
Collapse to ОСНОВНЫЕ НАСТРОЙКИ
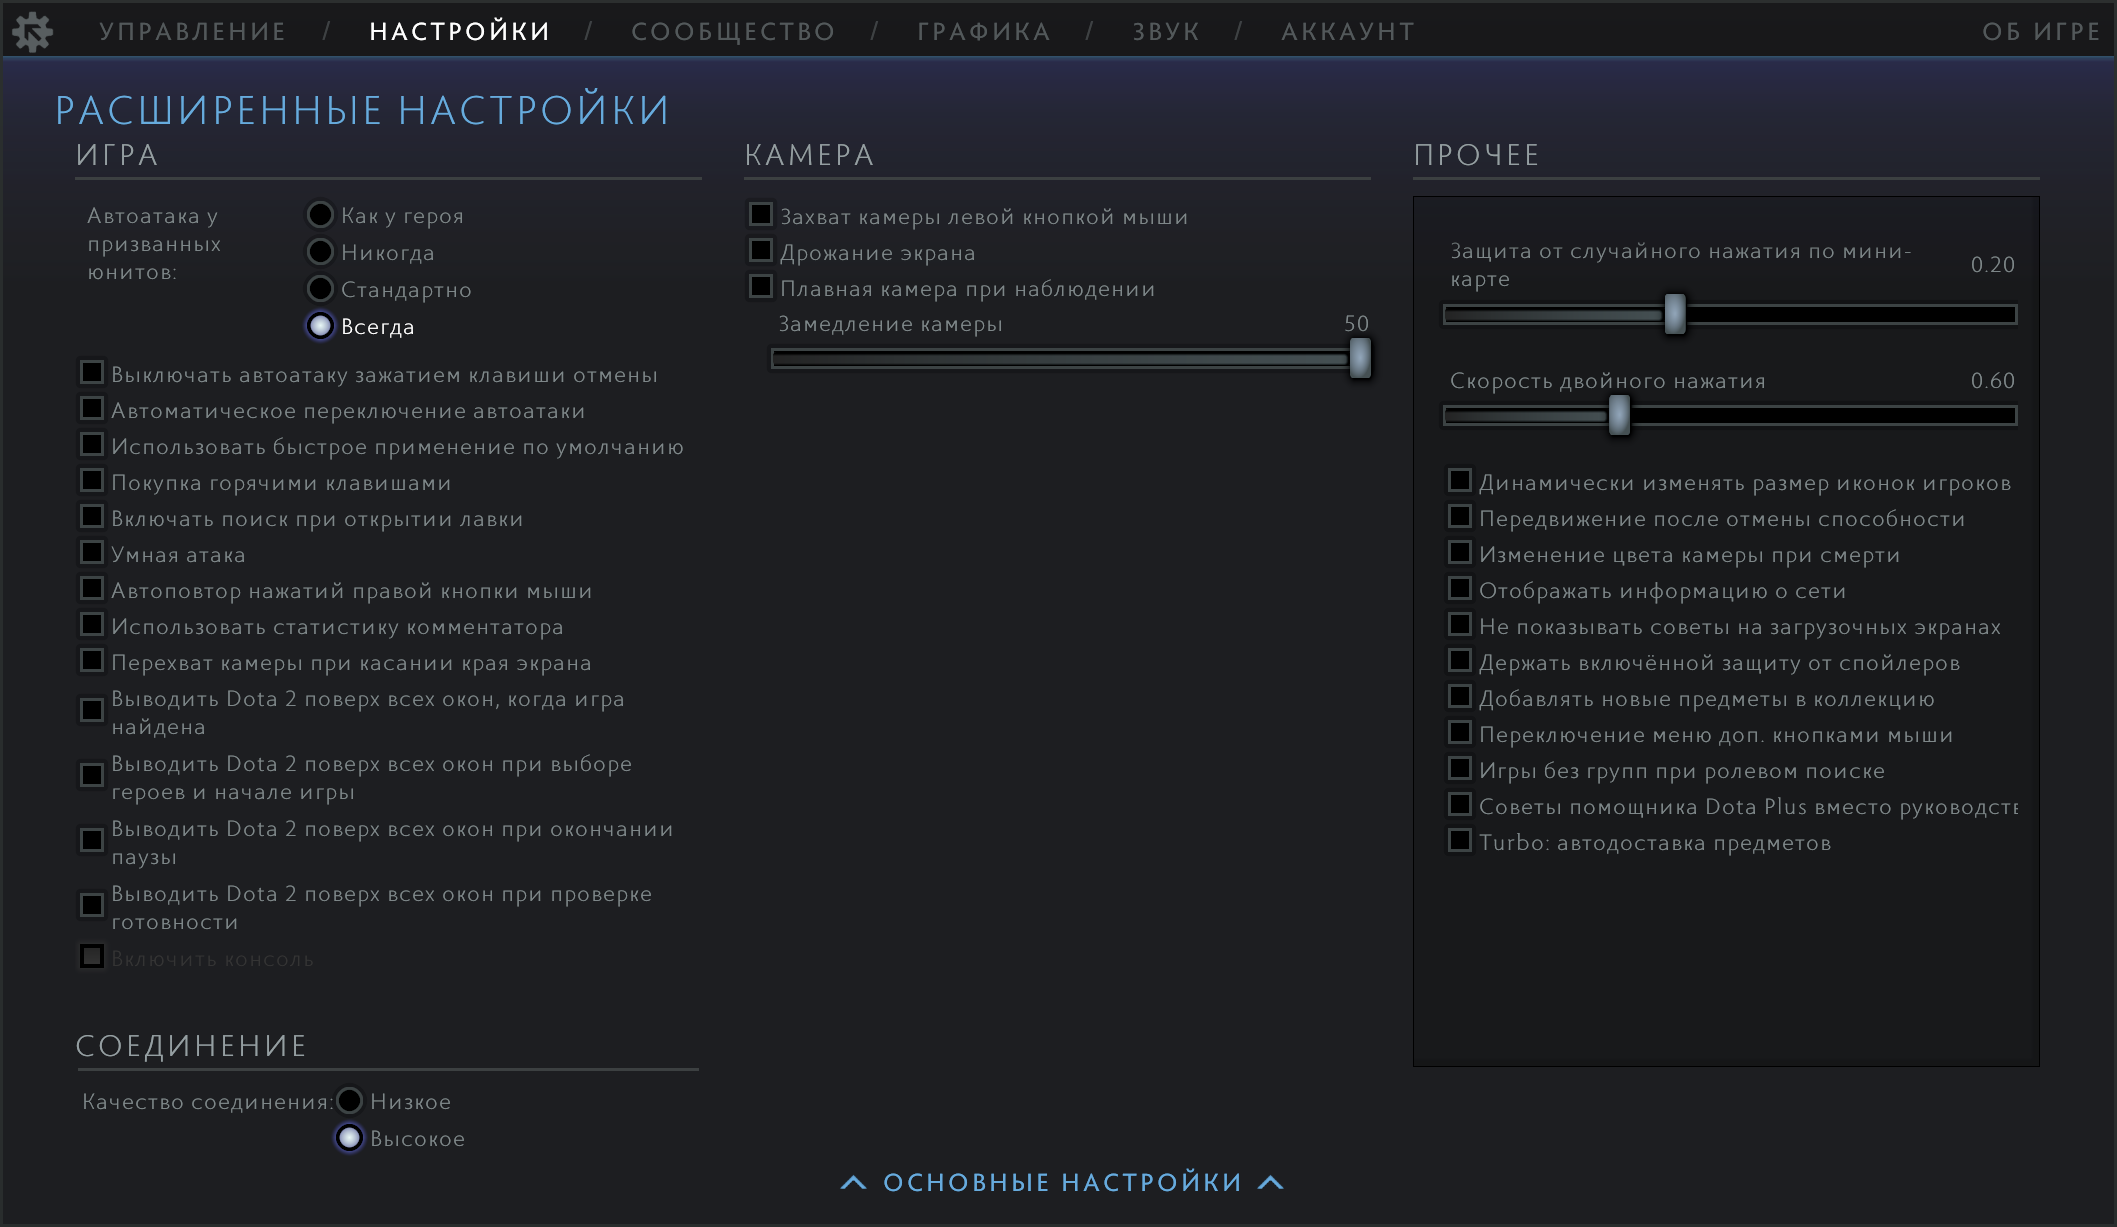pyautogui.click(x=1062, y=1183)
